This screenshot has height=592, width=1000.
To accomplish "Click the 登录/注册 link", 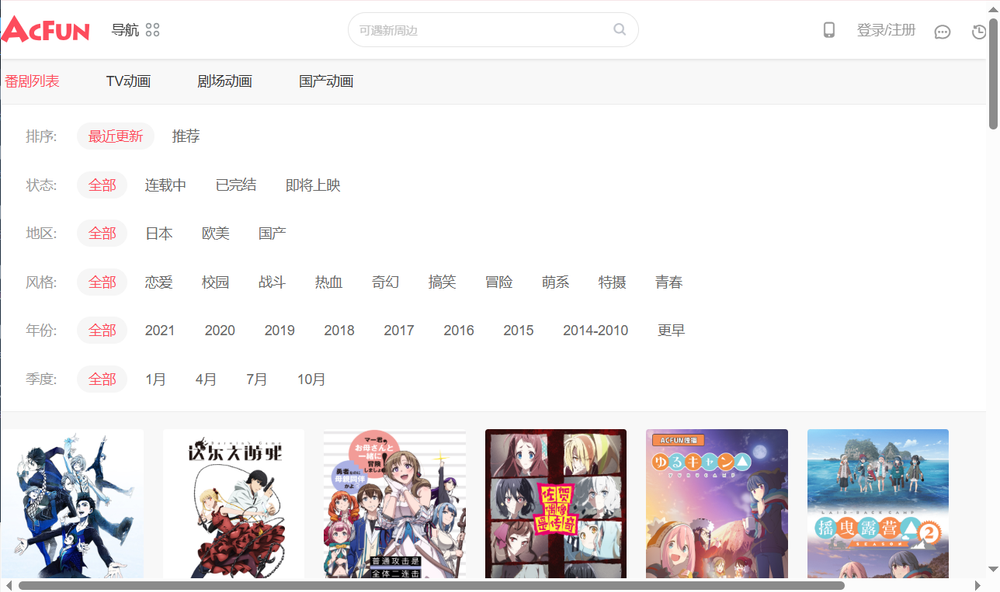I will (x=886, y=30).
